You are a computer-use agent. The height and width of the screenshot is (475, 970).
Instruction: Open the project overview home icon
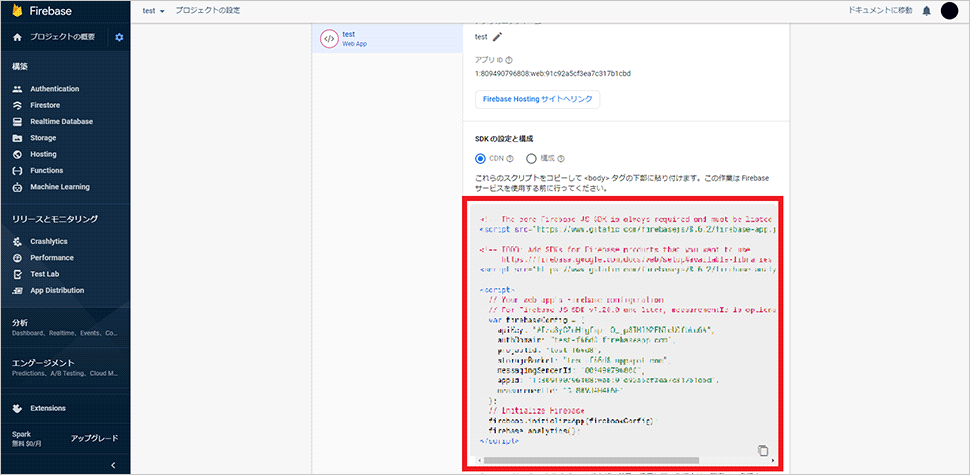[x=17, y=37]
